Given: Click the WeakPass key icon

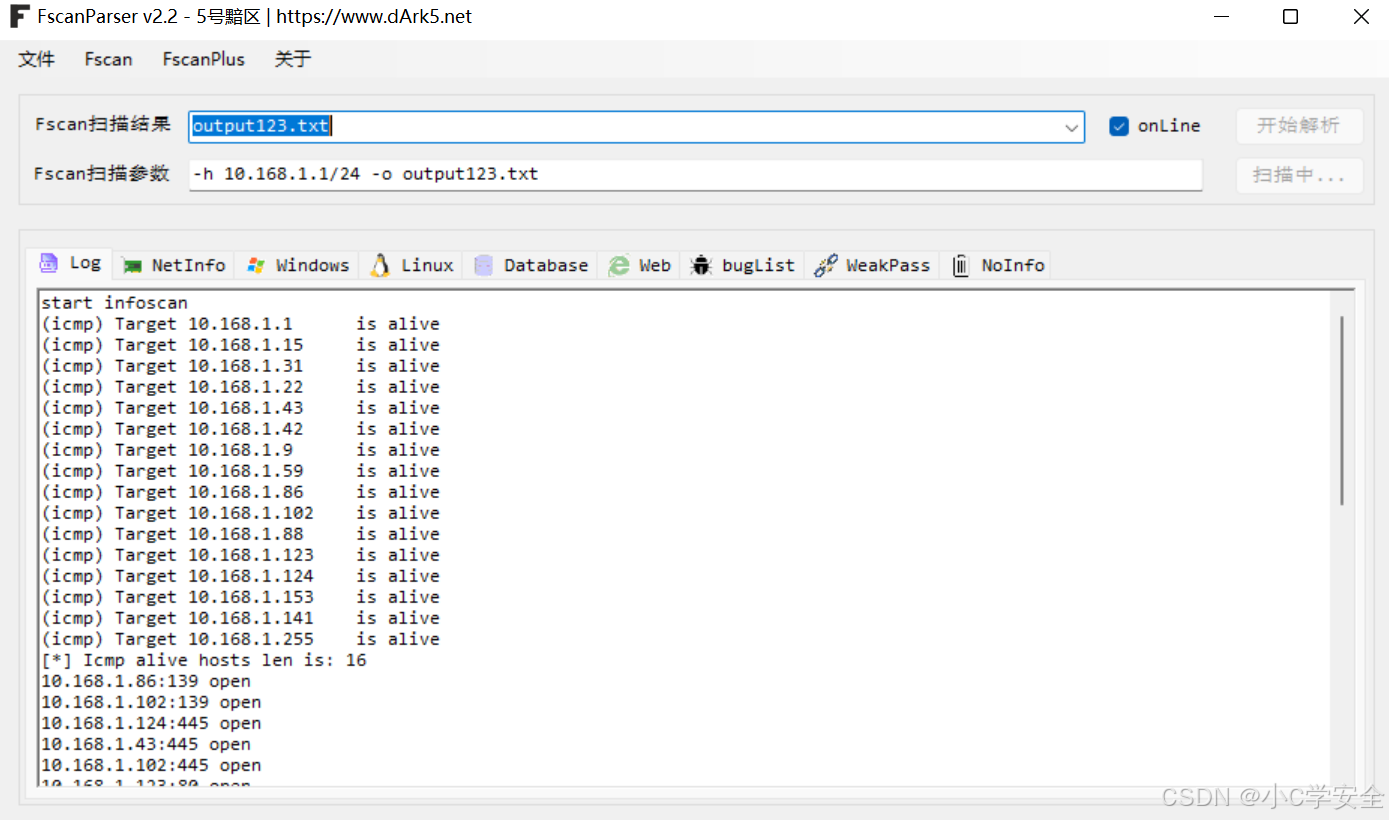Looking at the screenshot, I should click(x=825, y=264).
